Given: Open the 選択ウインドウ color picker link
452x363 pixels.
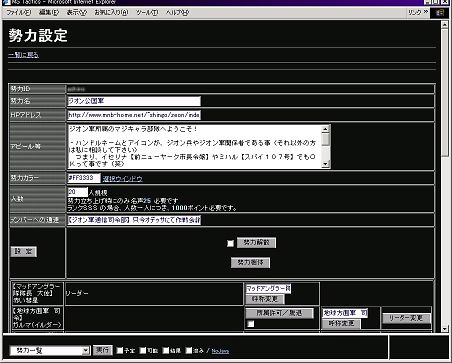Looking at the screenshot, I should pos(122,179).
